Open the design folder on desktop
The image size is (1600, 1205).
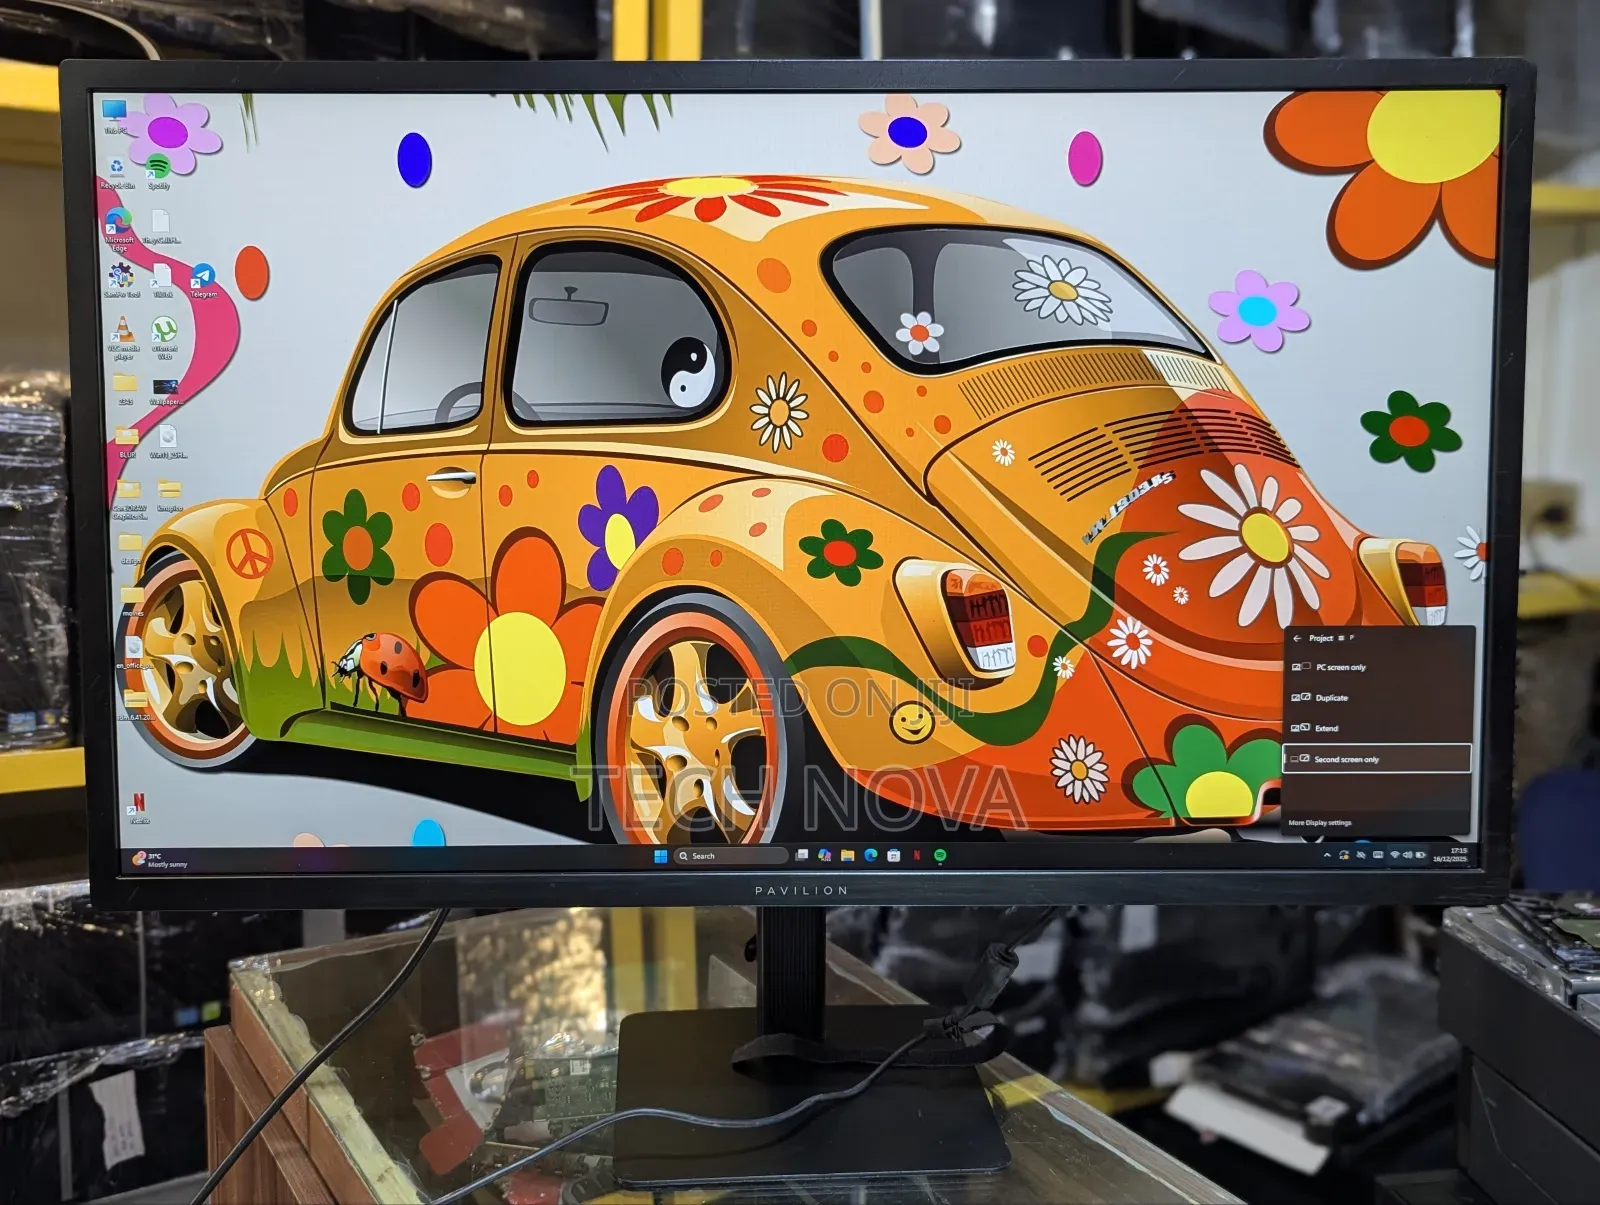coord(130,549)
